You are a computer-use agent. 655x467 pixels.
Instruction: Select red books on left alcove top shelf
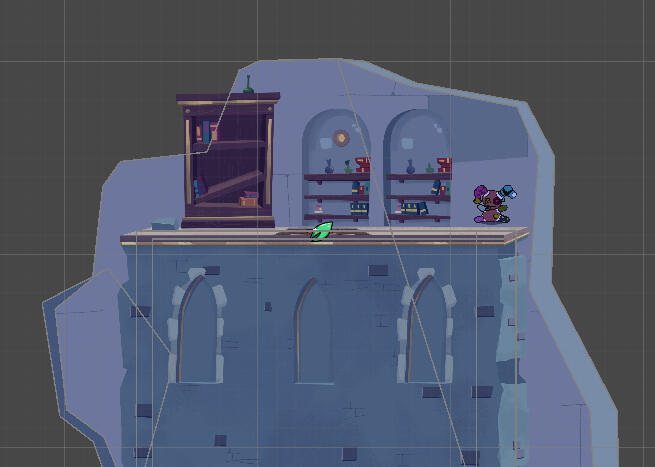click(362, 164)
